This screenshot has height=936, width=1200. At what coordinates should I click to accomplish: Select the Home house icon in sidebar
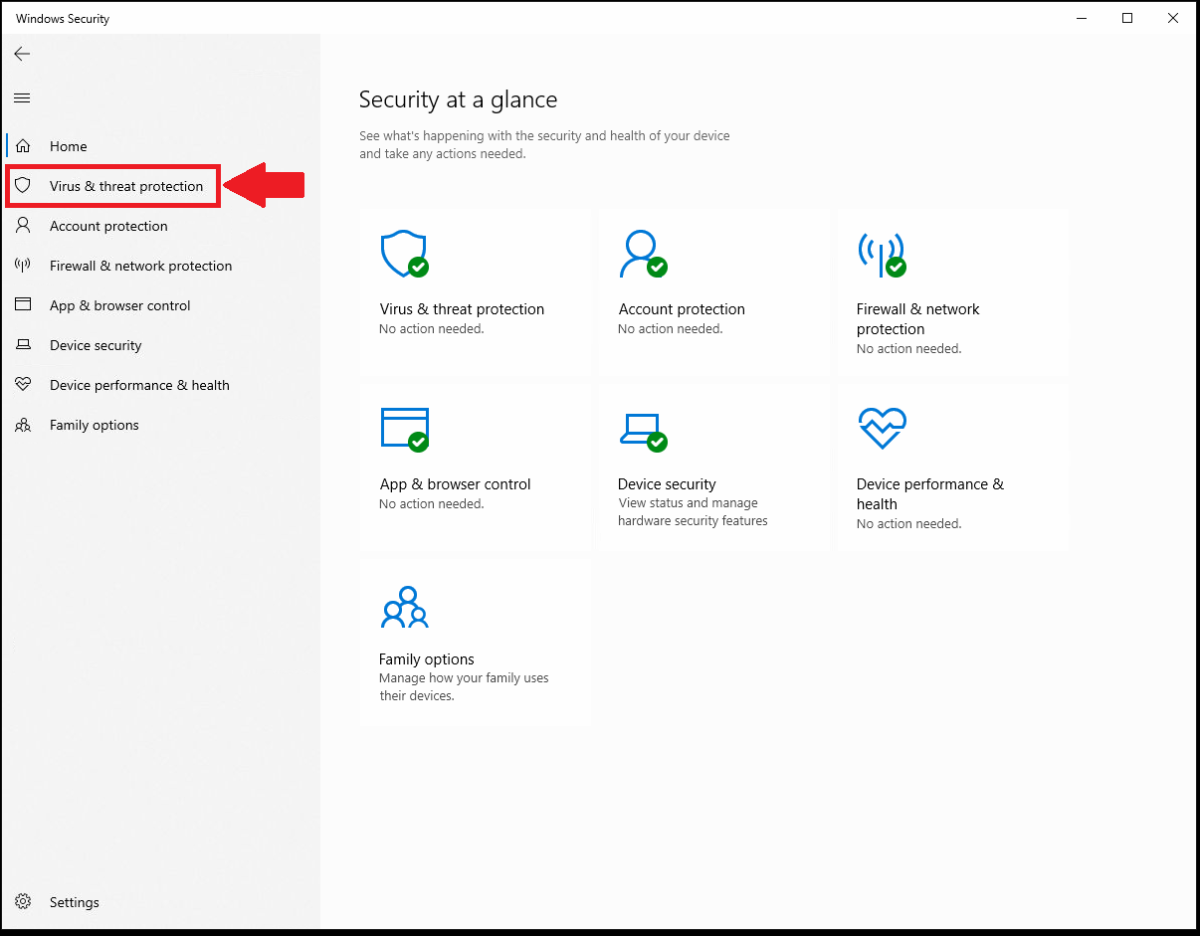pos(22,145)
